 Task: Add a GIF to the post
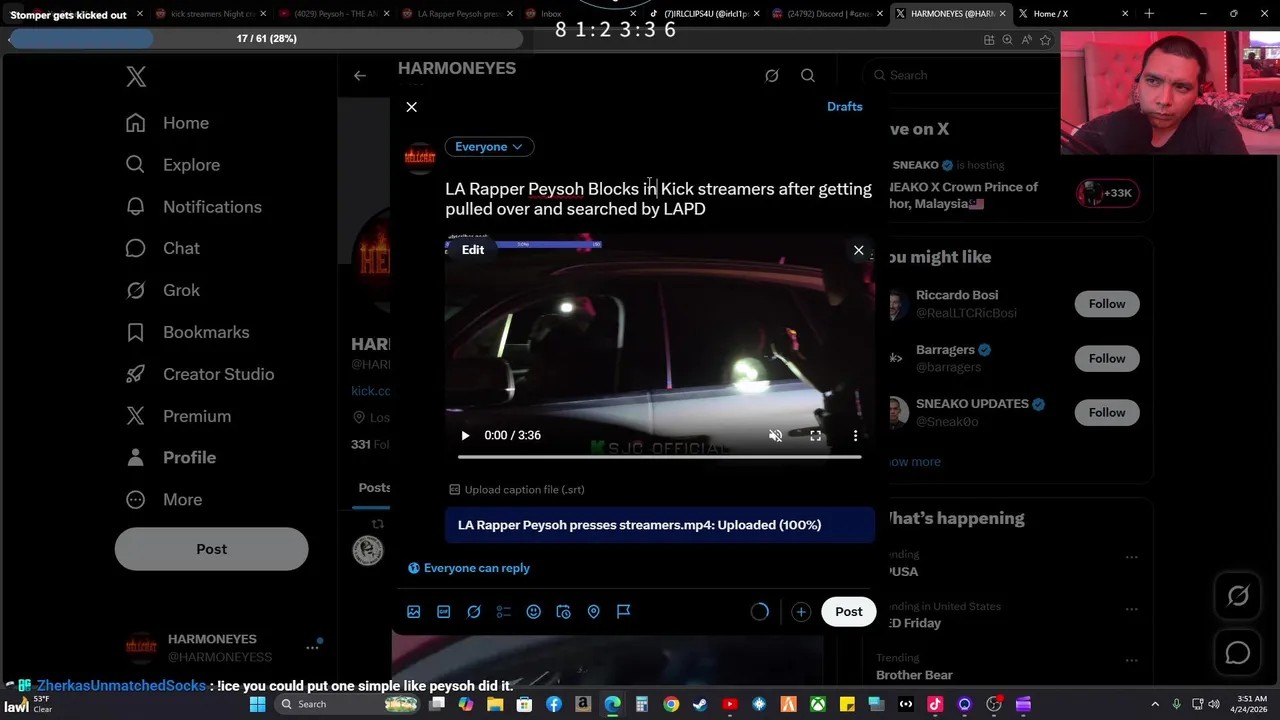444,611
